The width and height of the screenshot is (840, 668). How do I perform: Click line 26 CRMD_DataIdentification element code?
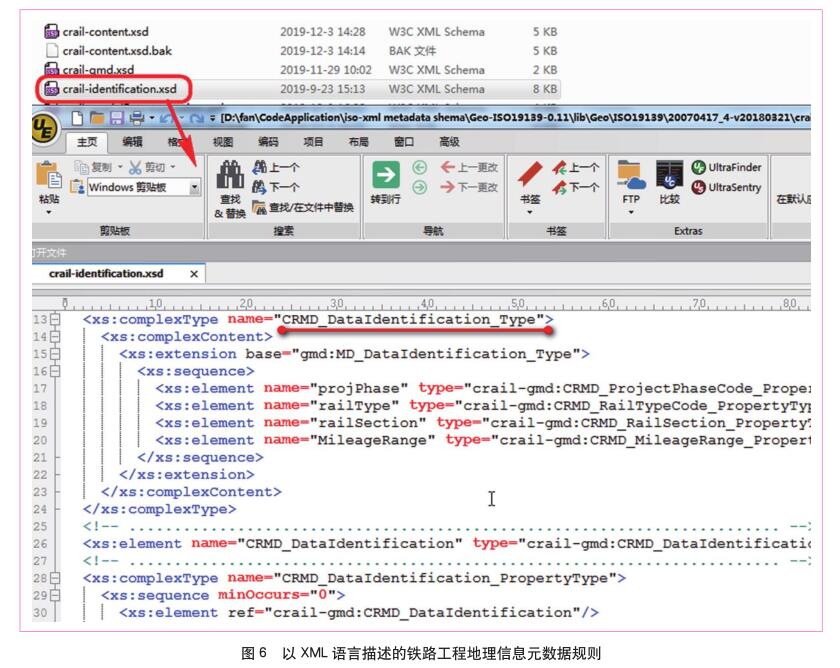(446, 544)
